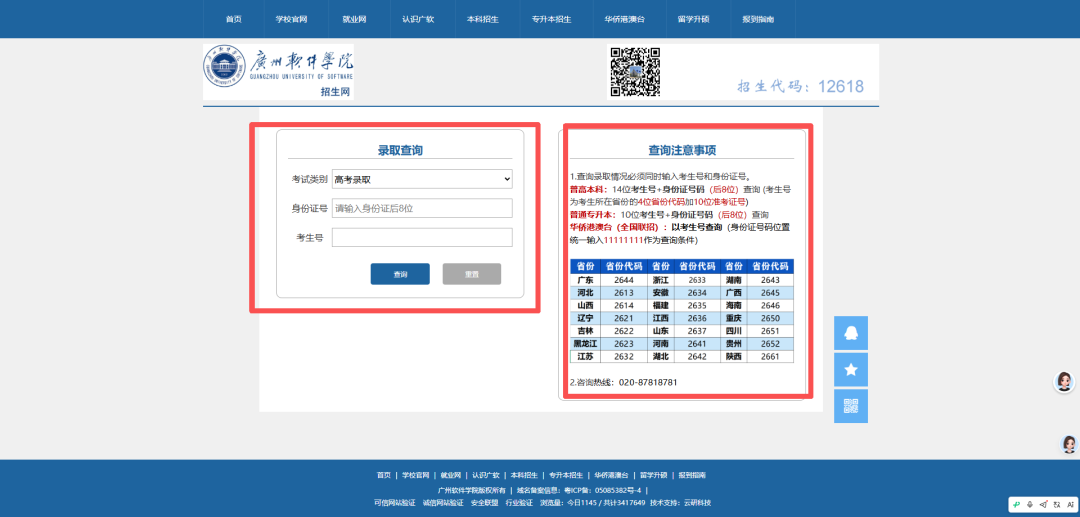Click the 查询注意事项 heading

(x=682, y=150)
